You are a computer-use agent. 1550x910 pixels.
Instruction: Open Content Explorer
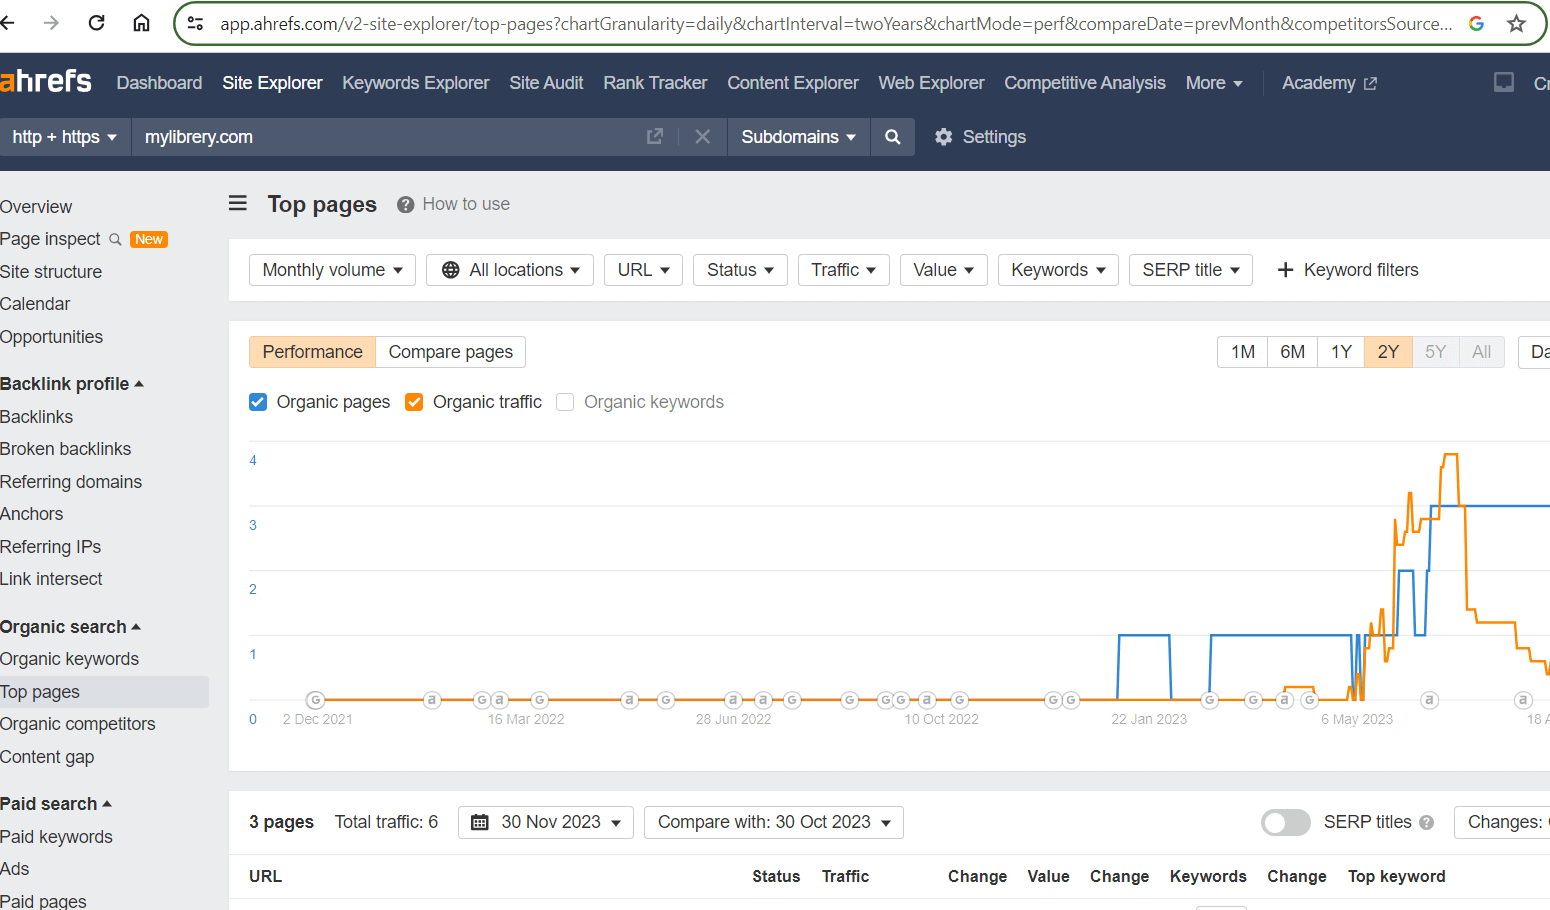[x=792, y=83]
